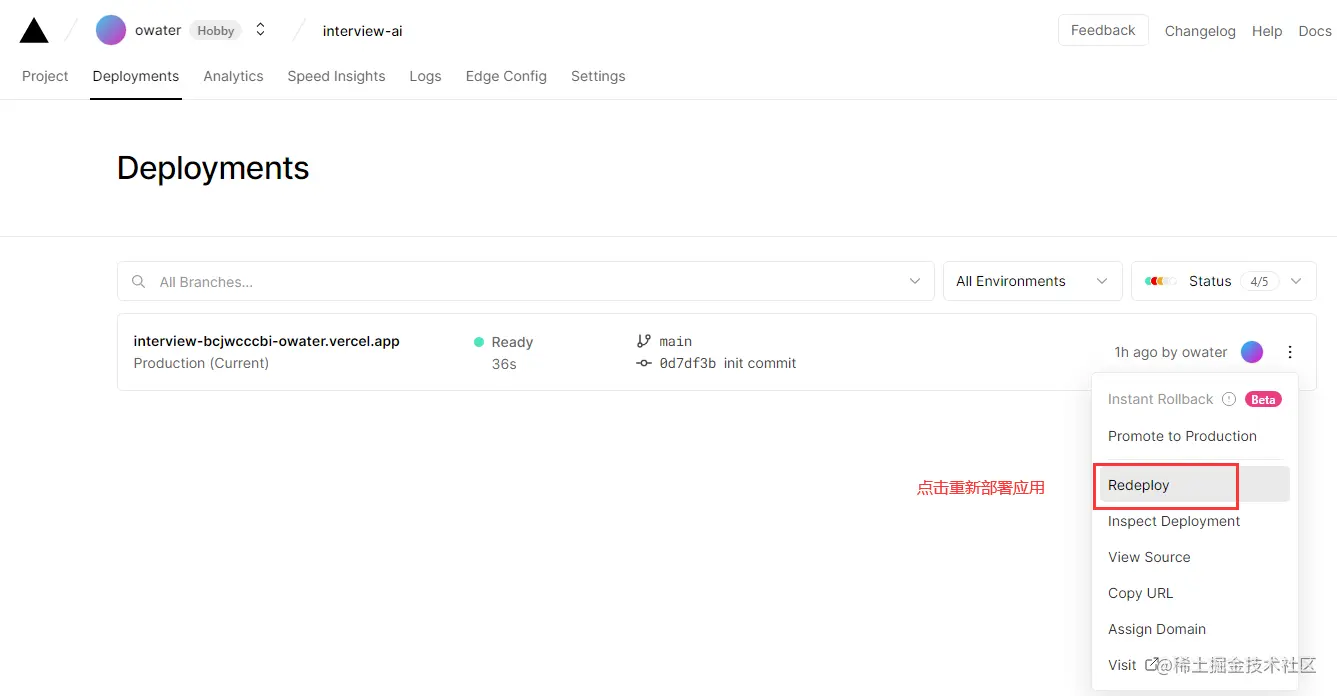The width and height of the screenshot is (1337, 696).
Task: Click the owater account avatar in header
Action: pyautogui.click(x=111, y=30)
